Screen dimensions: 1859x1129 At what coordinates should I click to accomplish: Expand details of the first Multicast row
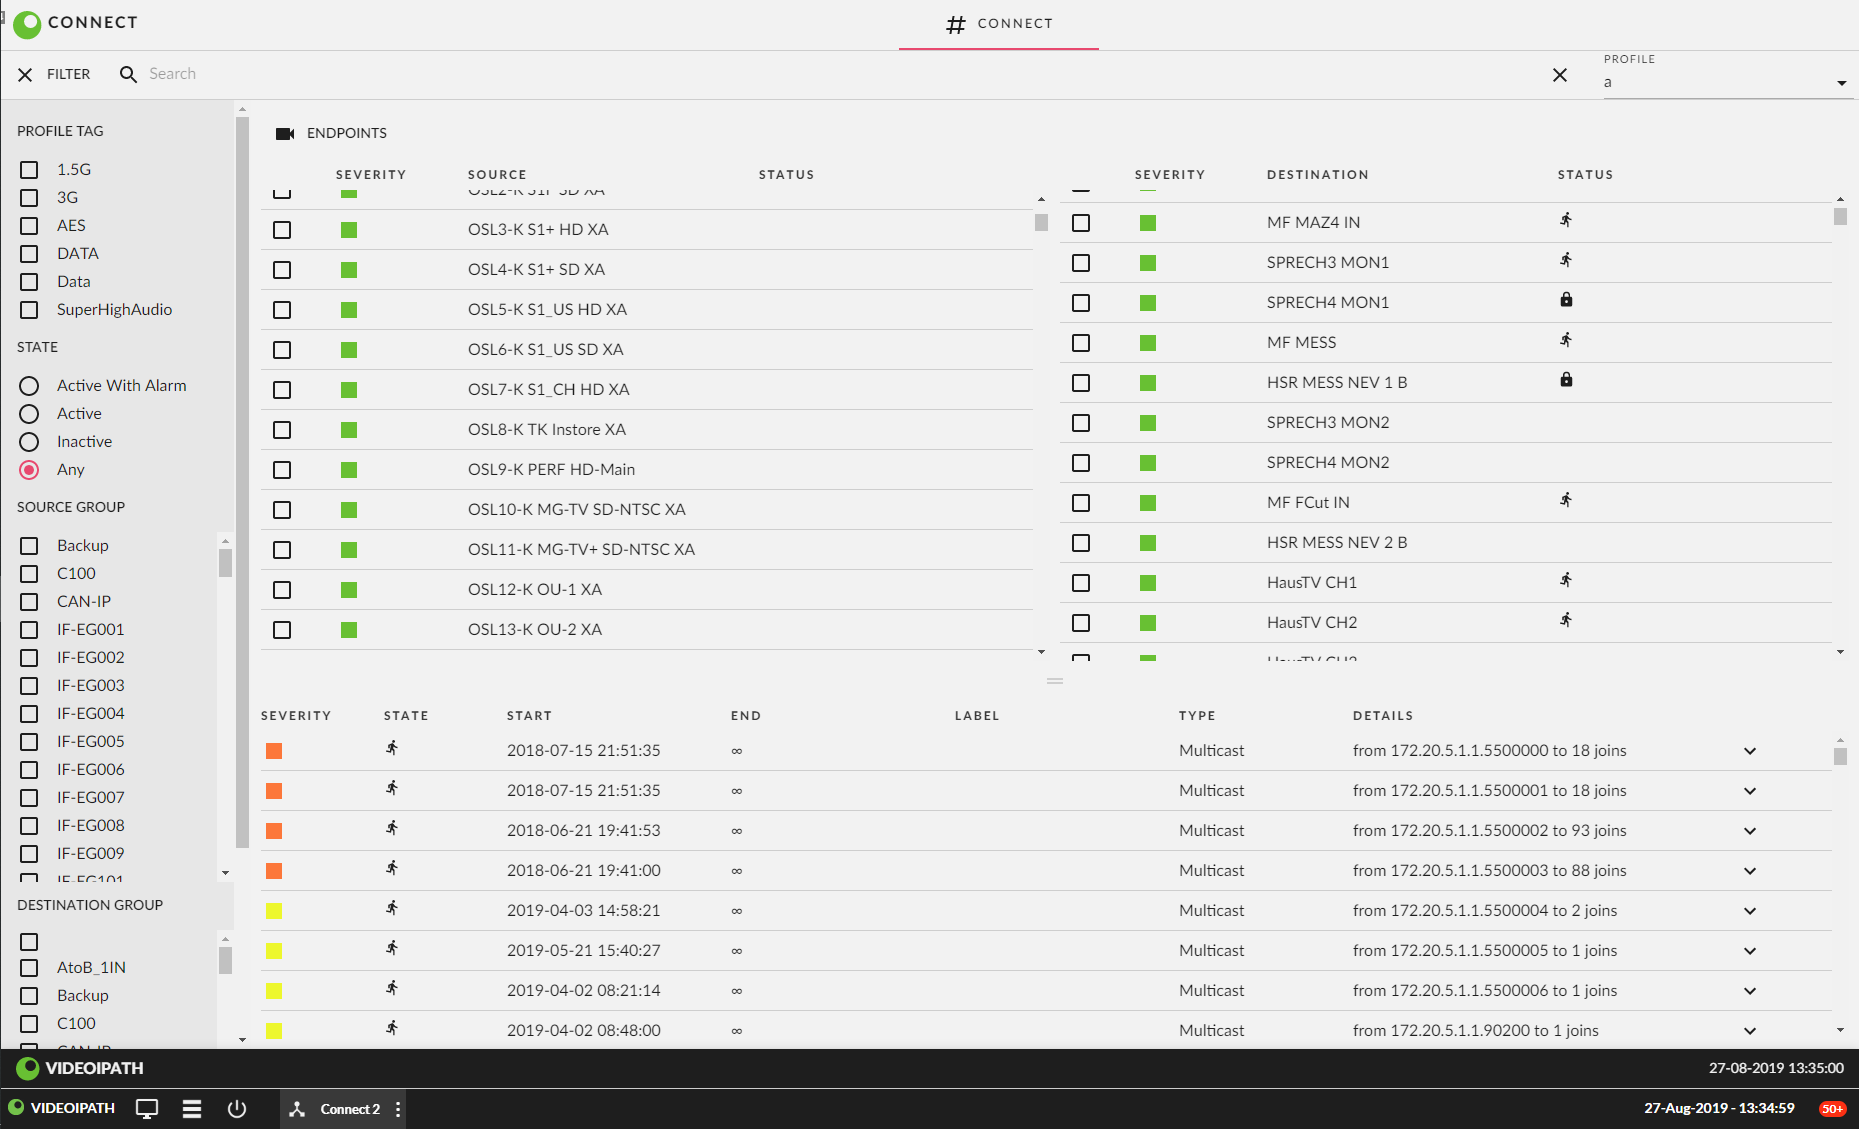click(1749, 751)
